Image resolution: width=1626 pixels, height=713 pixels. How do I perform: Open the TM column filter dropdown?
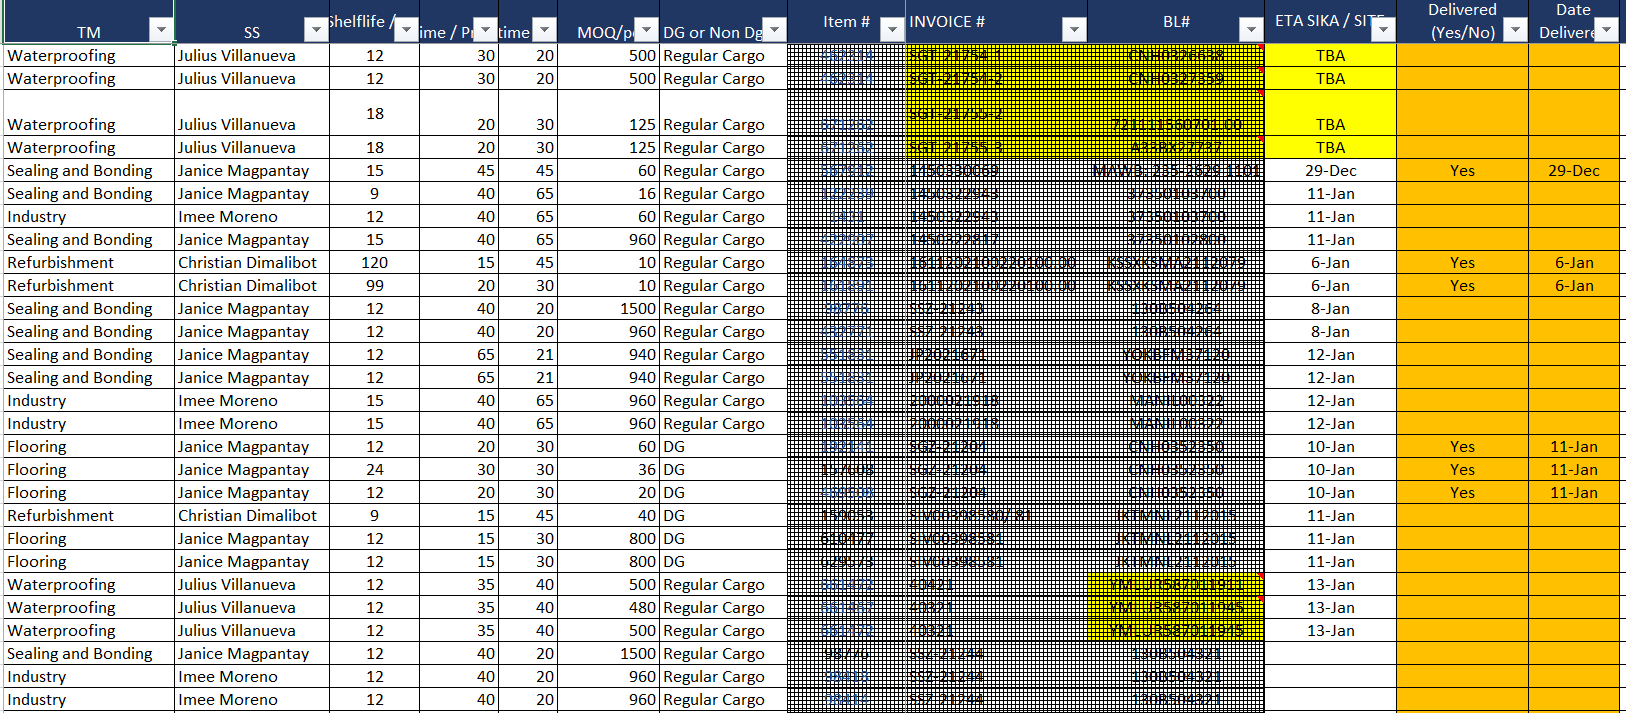pyautogui.click(x=161, y=31)
